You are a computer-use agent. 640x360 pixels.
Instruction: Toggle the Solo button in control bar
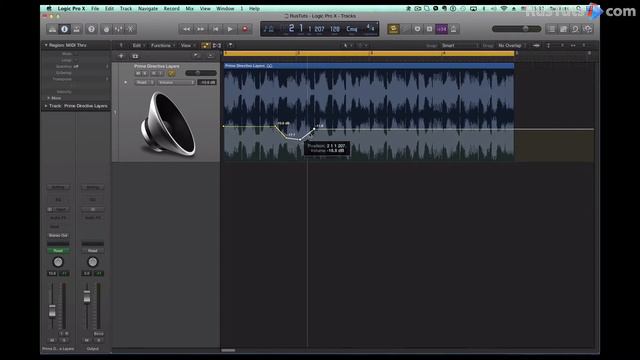[x=429, y=29]
